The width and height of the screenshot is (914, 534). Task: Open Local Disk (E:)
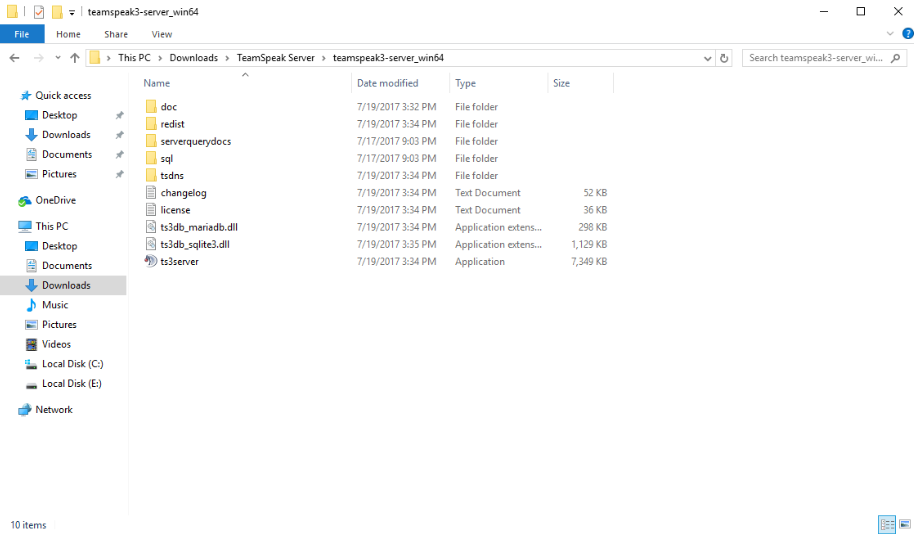(71, 384)
